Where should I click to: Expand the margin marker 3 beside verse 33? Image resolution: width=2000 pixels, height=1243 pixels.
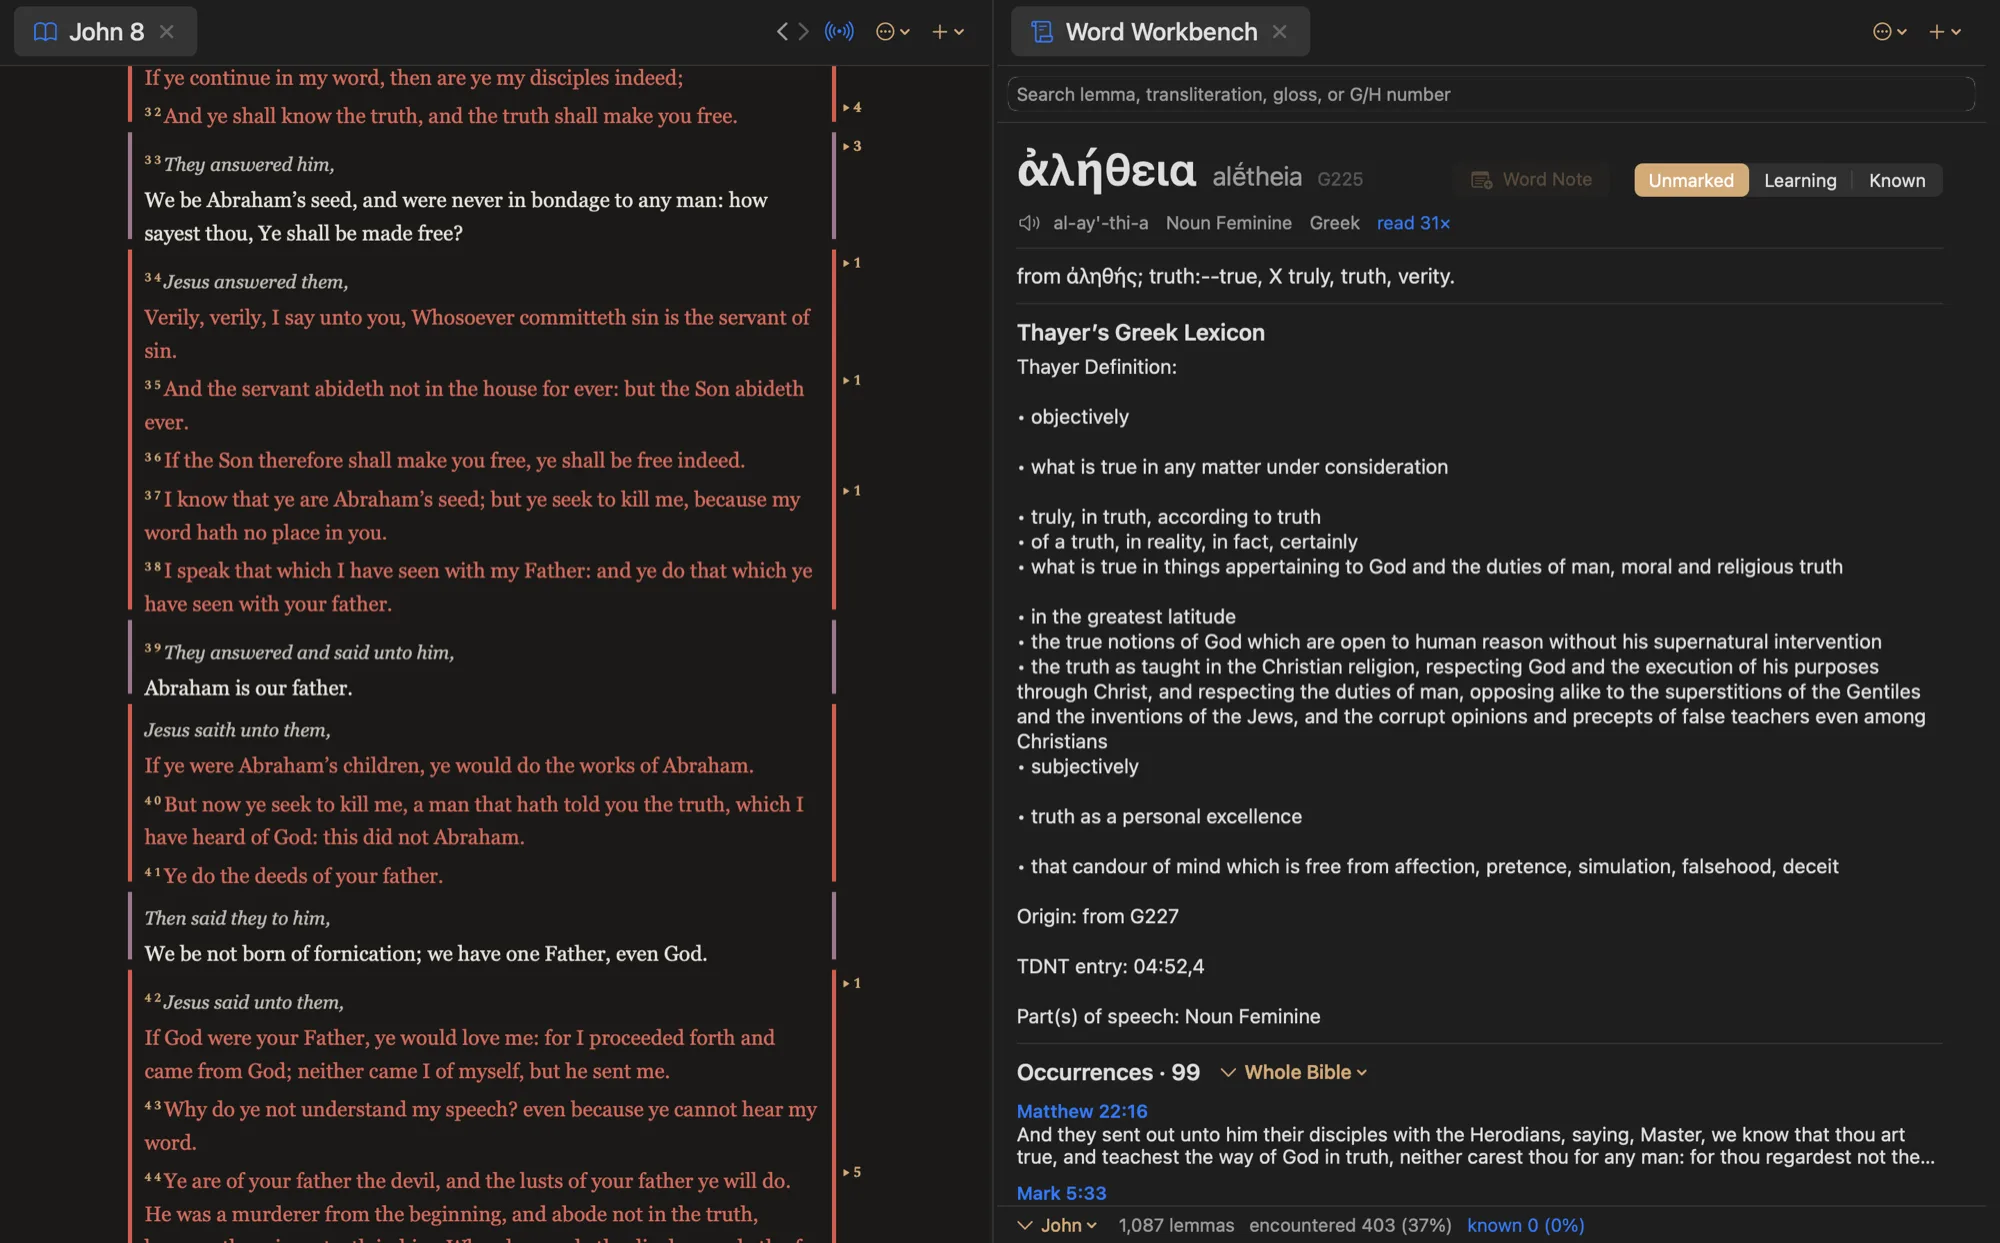(x=852, y=146)
